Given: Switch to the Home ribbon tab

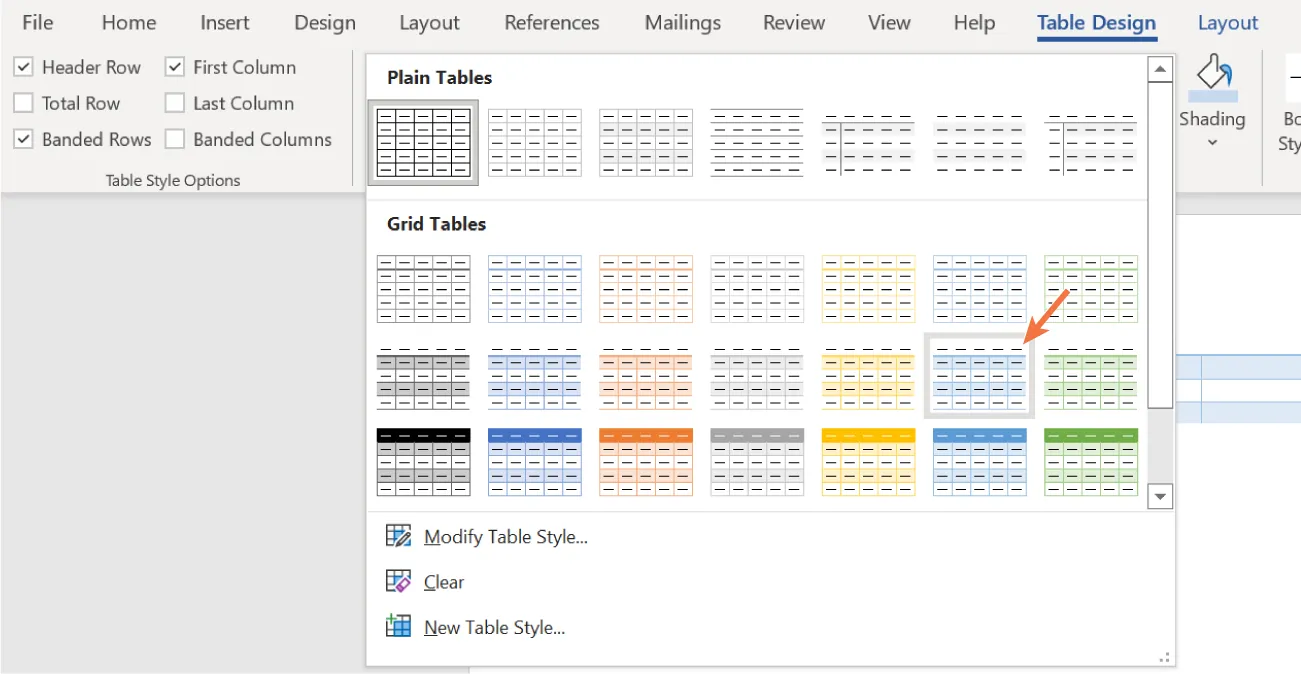Looking at the screenshot, I should [128, 22].
